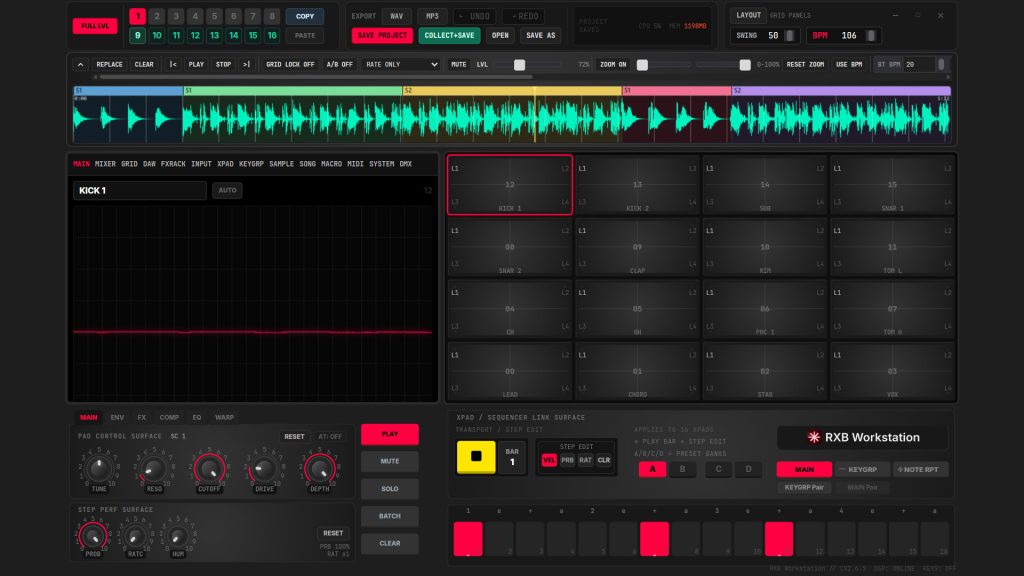Image resolution: width=1024 pixels, height=576 pixels.
Task: Toggle AT: OFF in the pad control surface
Action: 330,436
